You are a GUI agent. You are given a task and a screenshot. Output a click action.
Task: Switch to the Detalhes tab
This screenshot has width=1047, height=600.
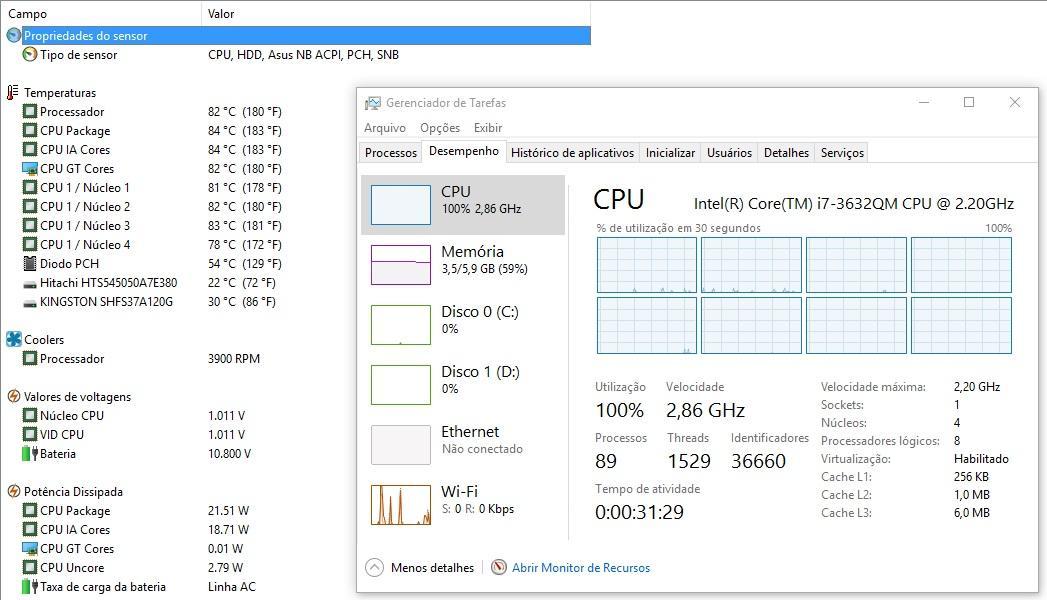[x=786, y=153]
